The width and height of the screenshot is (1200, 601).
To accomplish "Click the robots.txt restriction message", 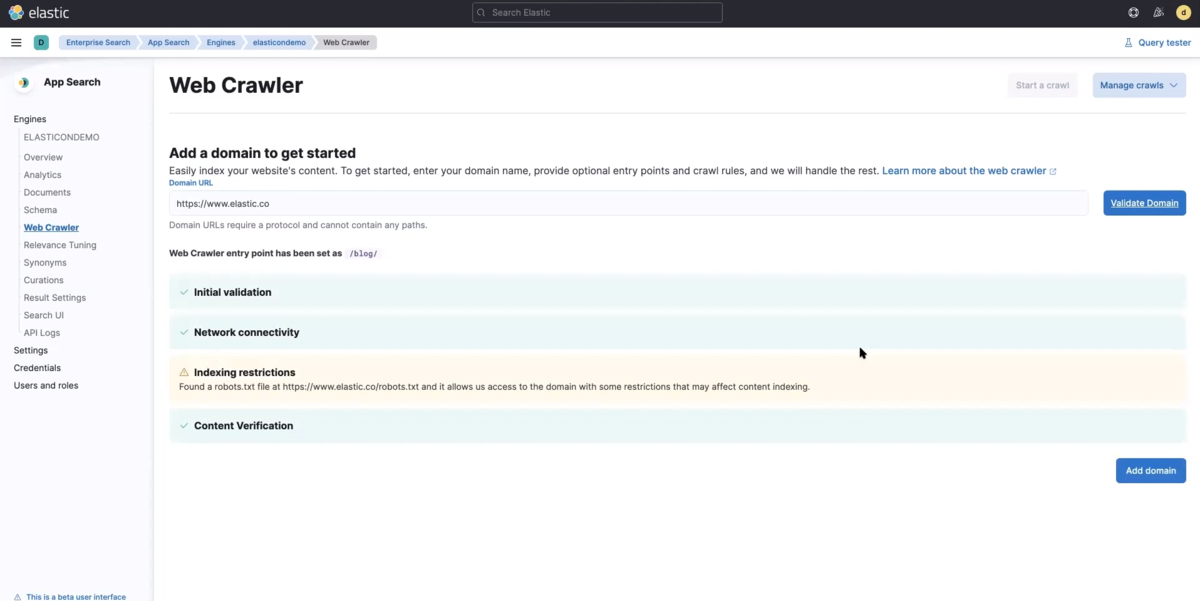I will [494, 386].
